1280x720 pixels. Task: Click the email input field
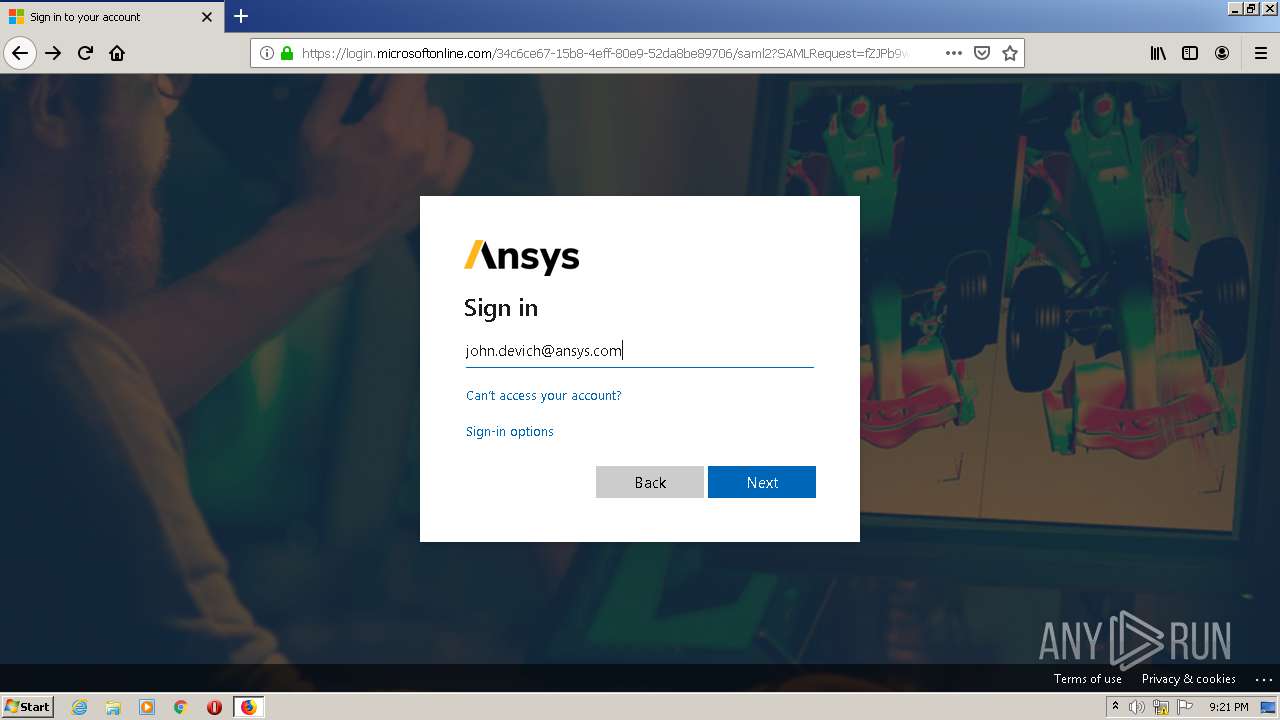640,350
